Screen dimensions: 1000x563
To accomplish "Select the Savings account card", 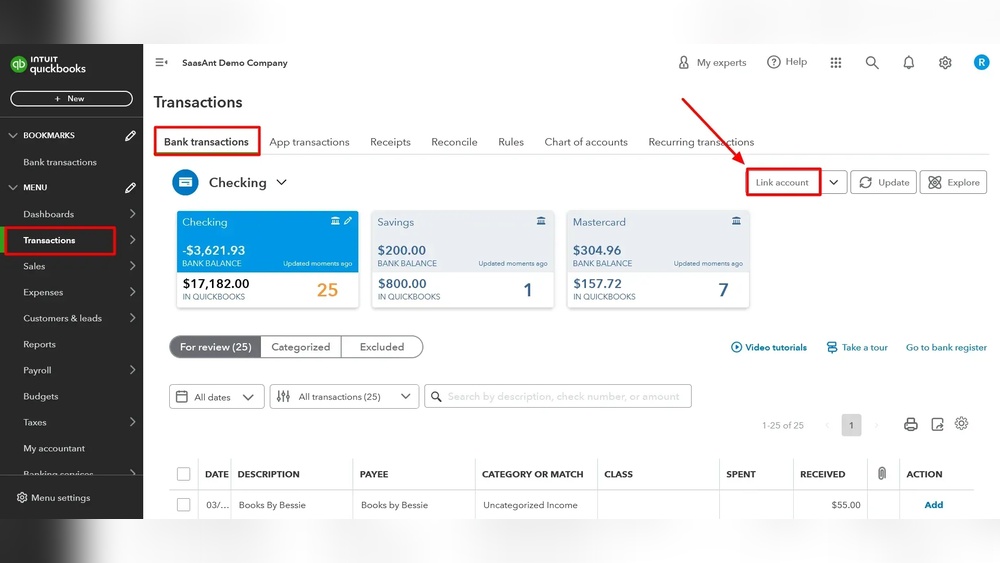I will [462, 260].
